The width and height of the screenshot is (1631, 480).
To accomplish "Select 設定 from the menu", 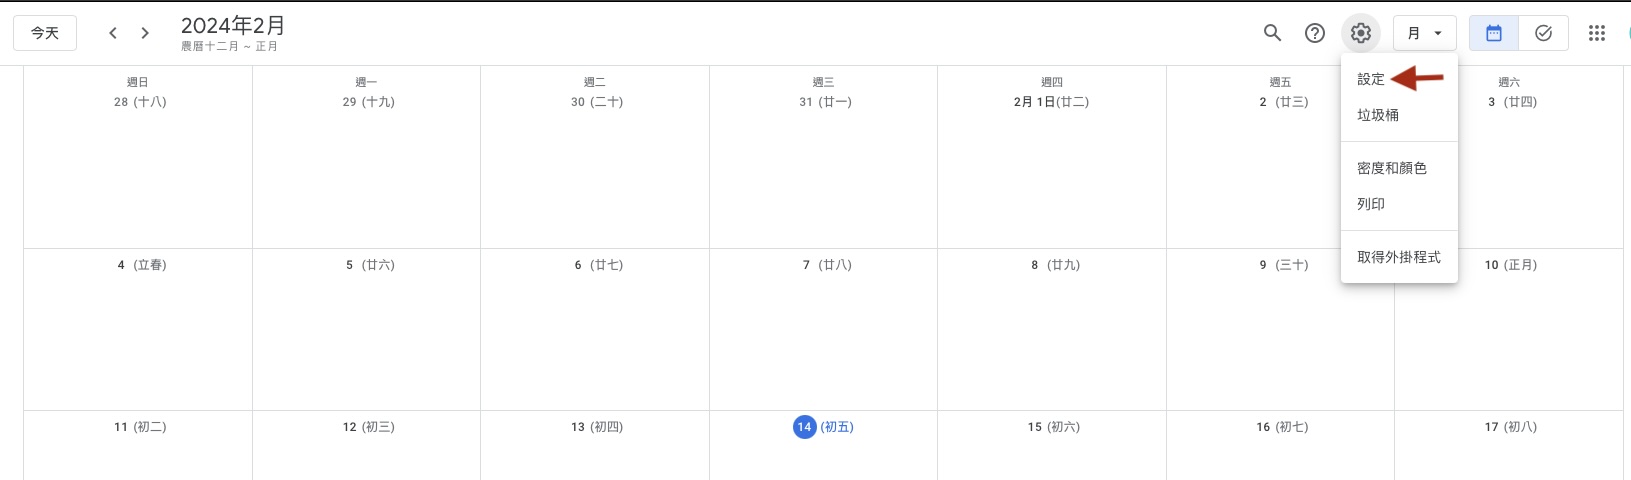I will tap(1371, 79).
